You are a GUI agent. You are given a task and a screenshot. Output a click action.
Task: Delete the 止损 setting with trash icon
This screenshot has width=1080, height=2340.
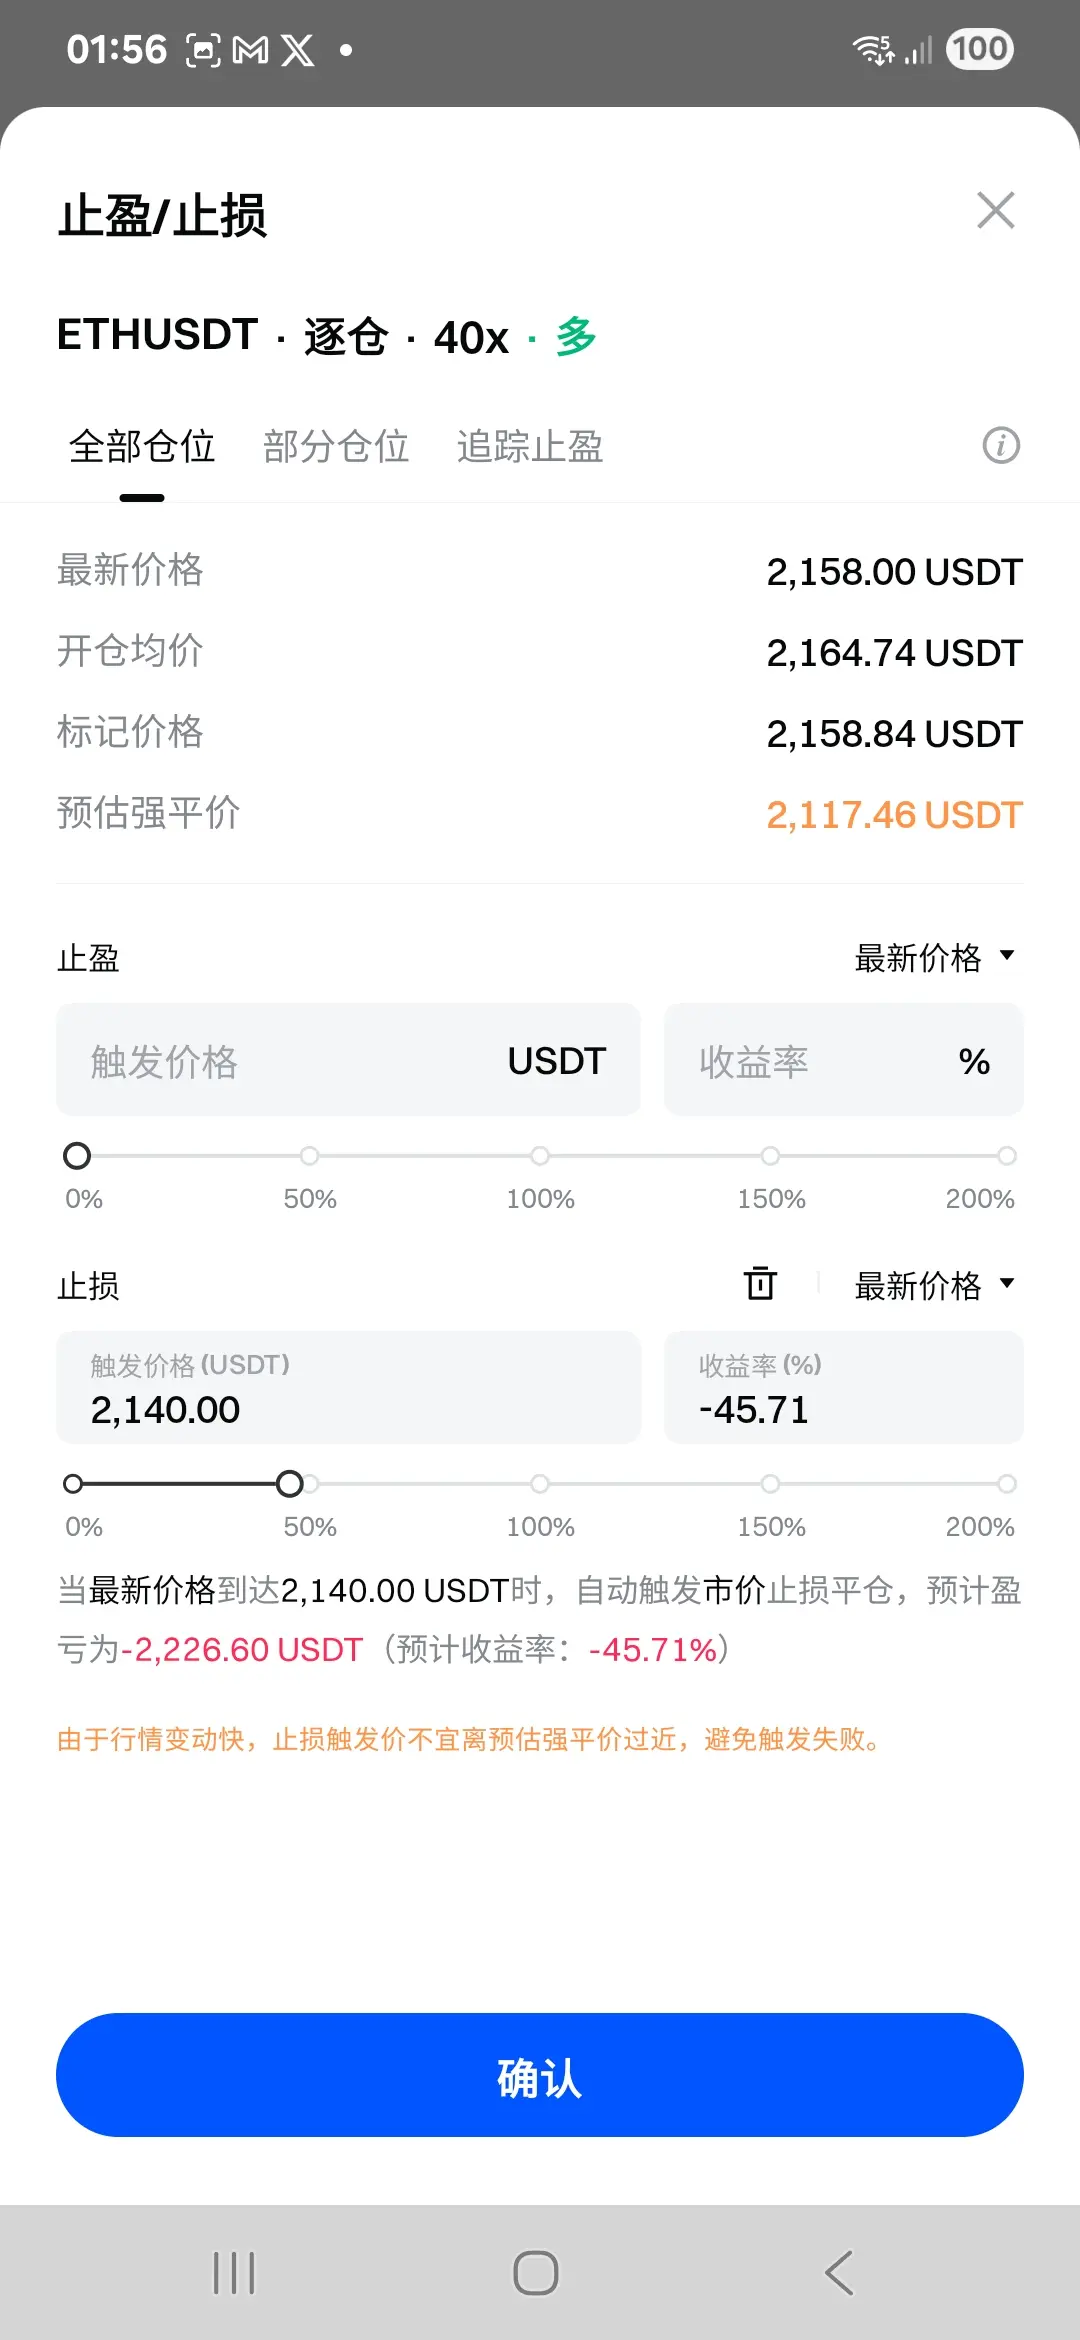pos(760,1283)
